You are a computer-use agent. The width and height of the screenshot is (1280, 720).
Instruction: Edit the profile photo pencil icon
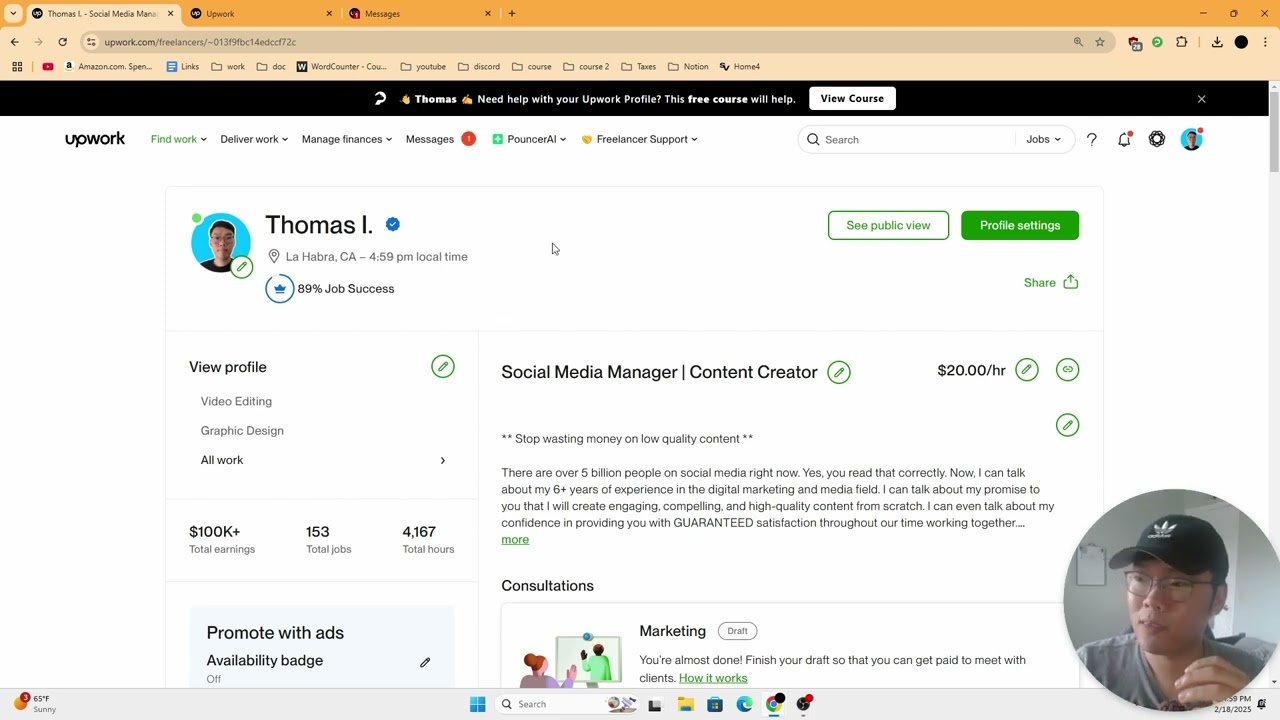(242, 267)
